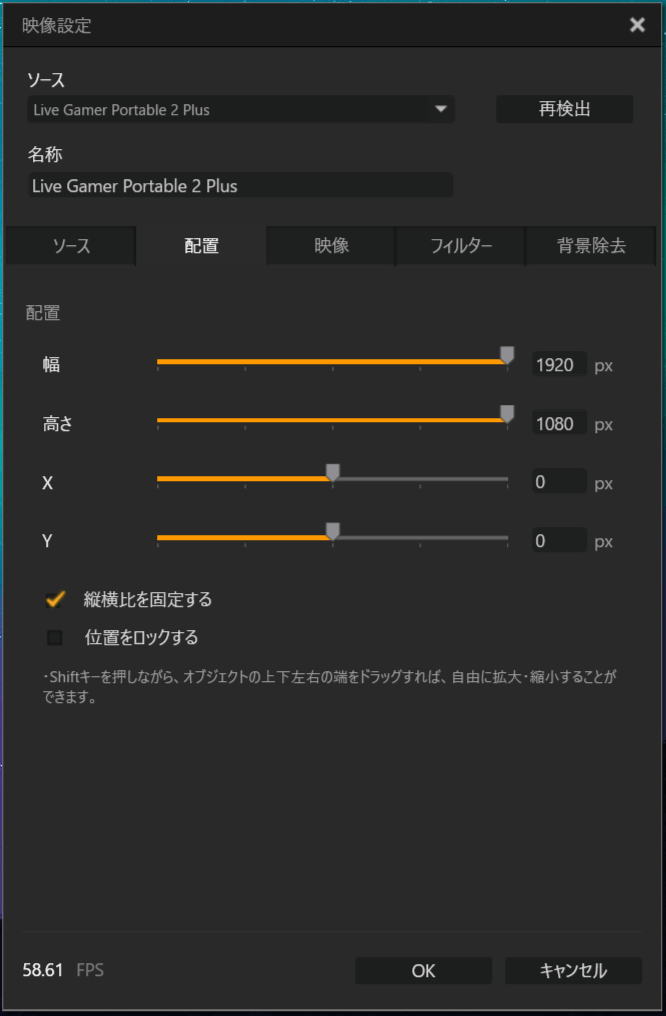
Task: Open the 映像 tab
Action: [331, 246]
